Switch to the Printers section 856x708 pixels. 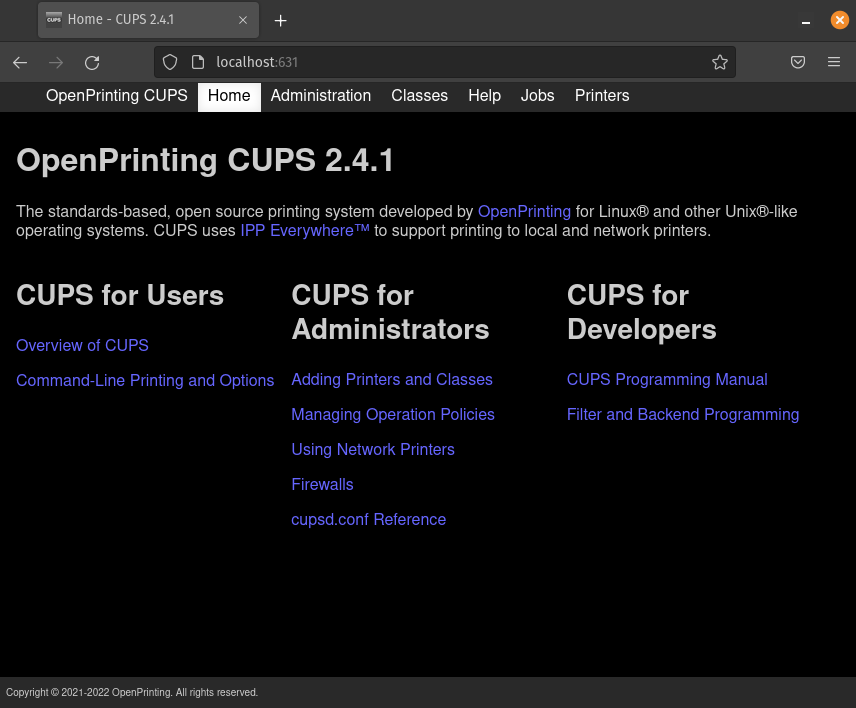point(601,96)
